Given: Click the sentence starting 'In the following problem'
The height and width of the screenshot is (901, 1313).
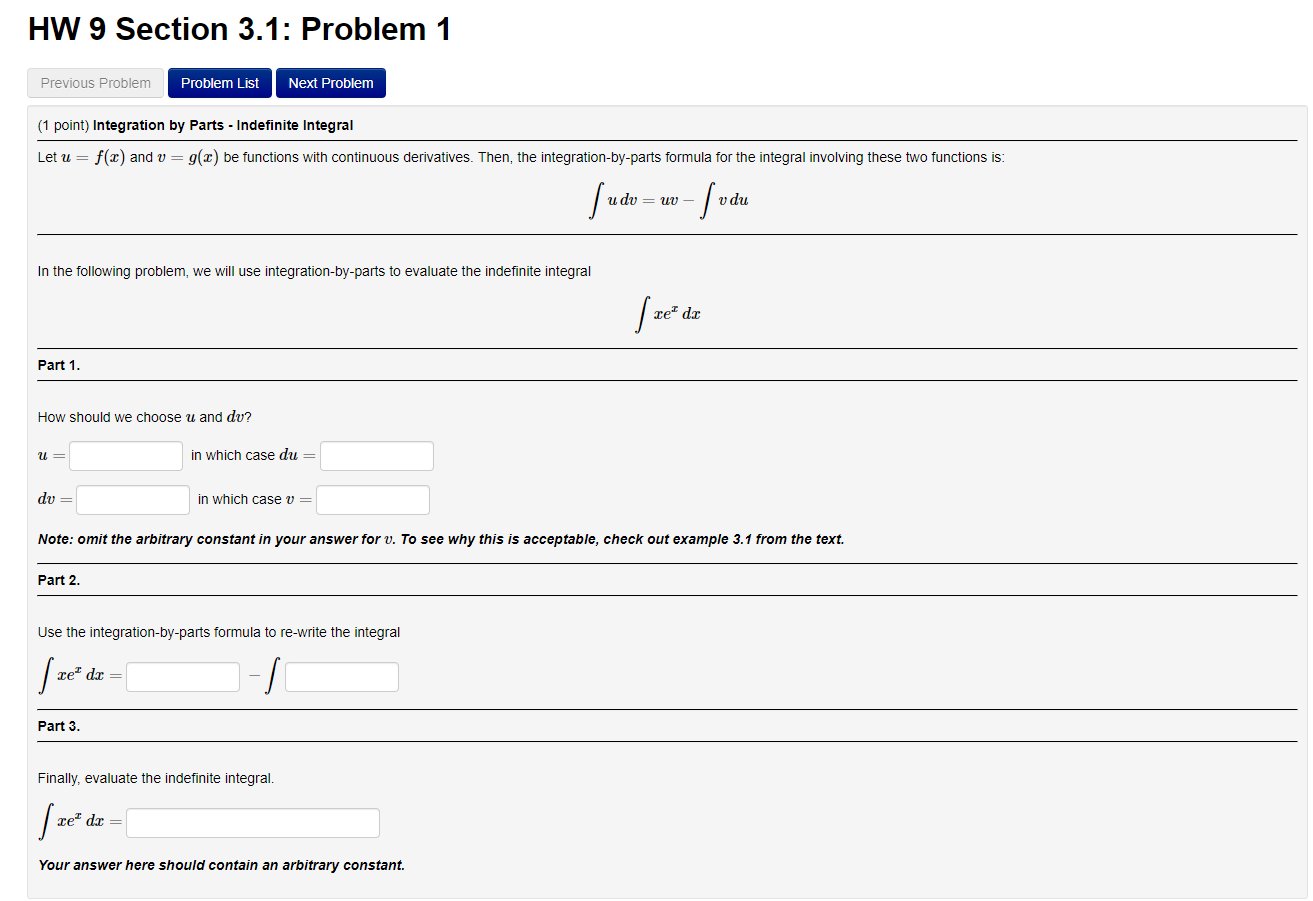Looking at the screenshot, I should (x=314, y=271).
